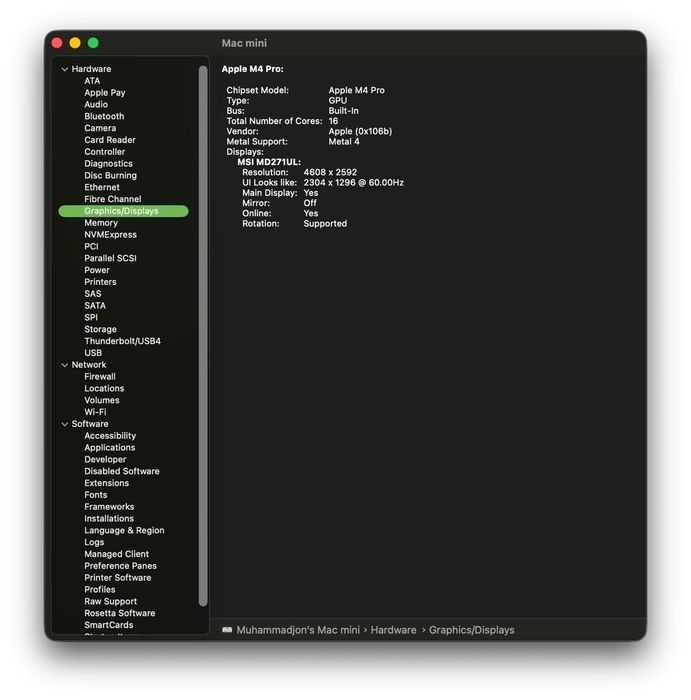Open the Camera hardware entry
This screenshot has height=700, width=691.
pyautogui.click(x=100, y=128)
